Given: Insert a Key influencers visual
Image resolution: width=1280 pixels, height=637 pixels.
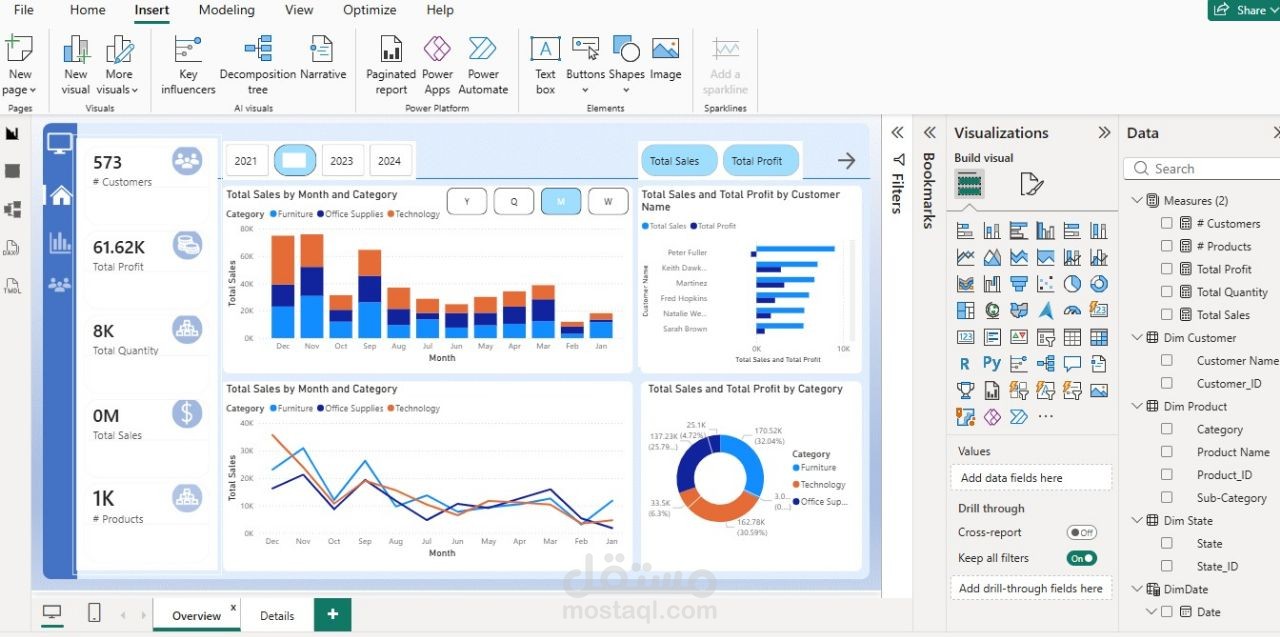Looking at the screenshot, I should pos(187,62).
